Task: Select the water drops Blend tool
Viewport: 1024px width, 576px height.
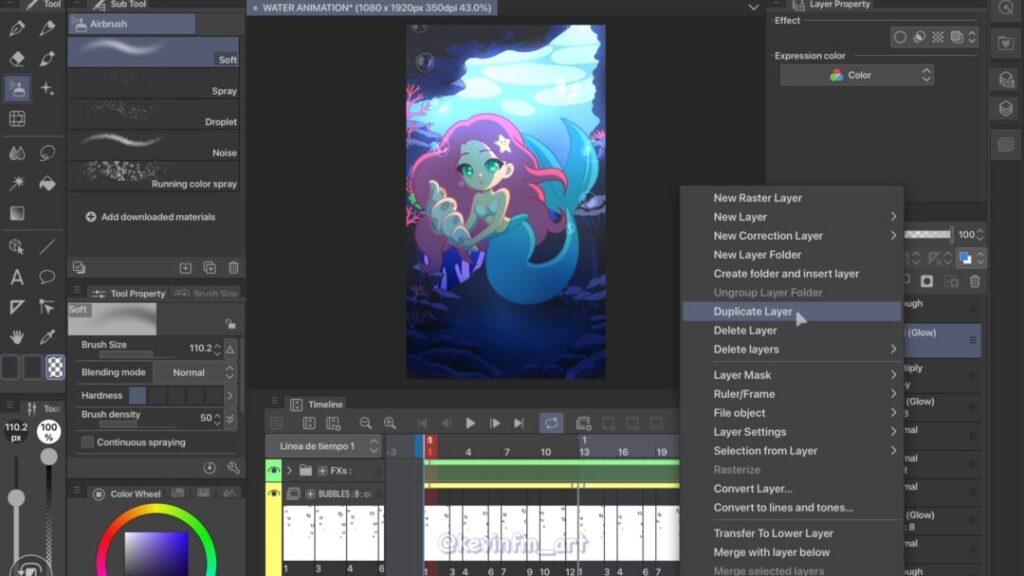Action: tap(17, 153)
